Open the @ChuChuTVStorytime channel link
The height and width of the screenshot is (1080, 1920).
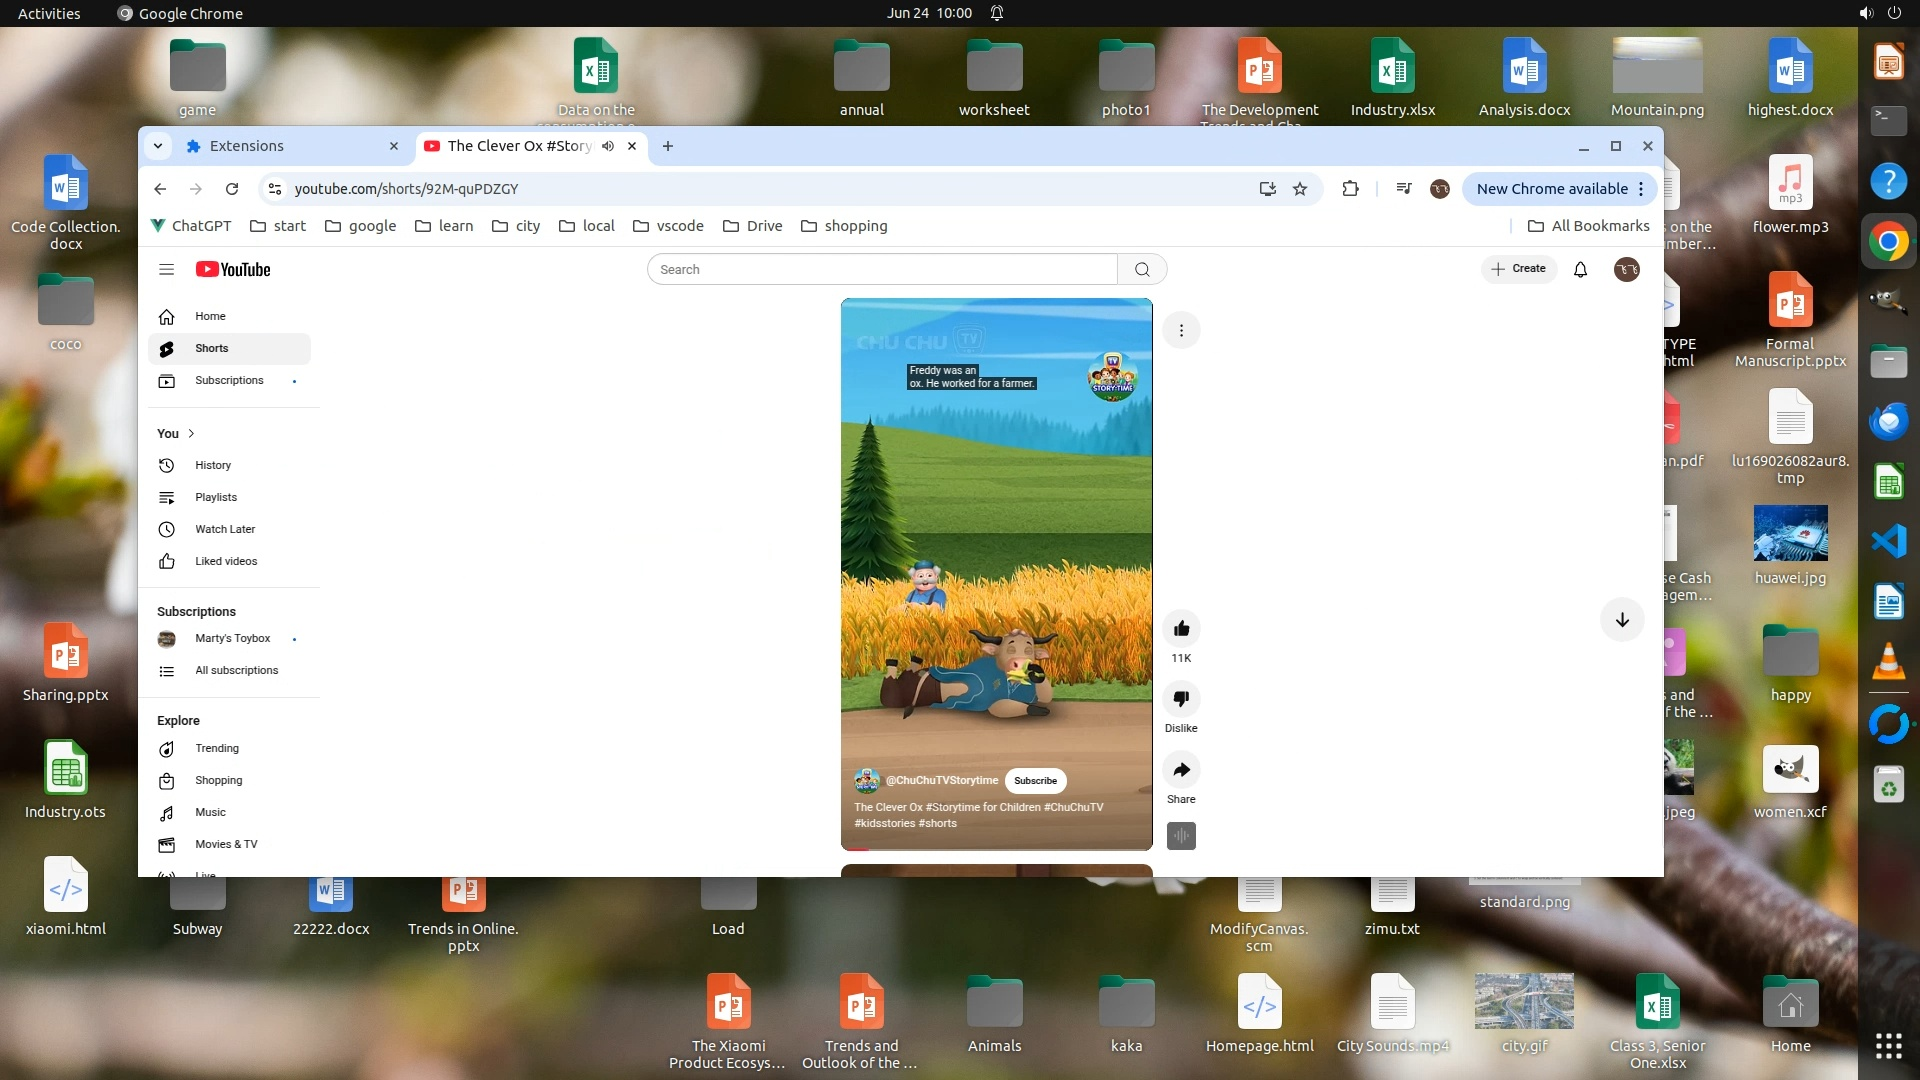point(941,781)
